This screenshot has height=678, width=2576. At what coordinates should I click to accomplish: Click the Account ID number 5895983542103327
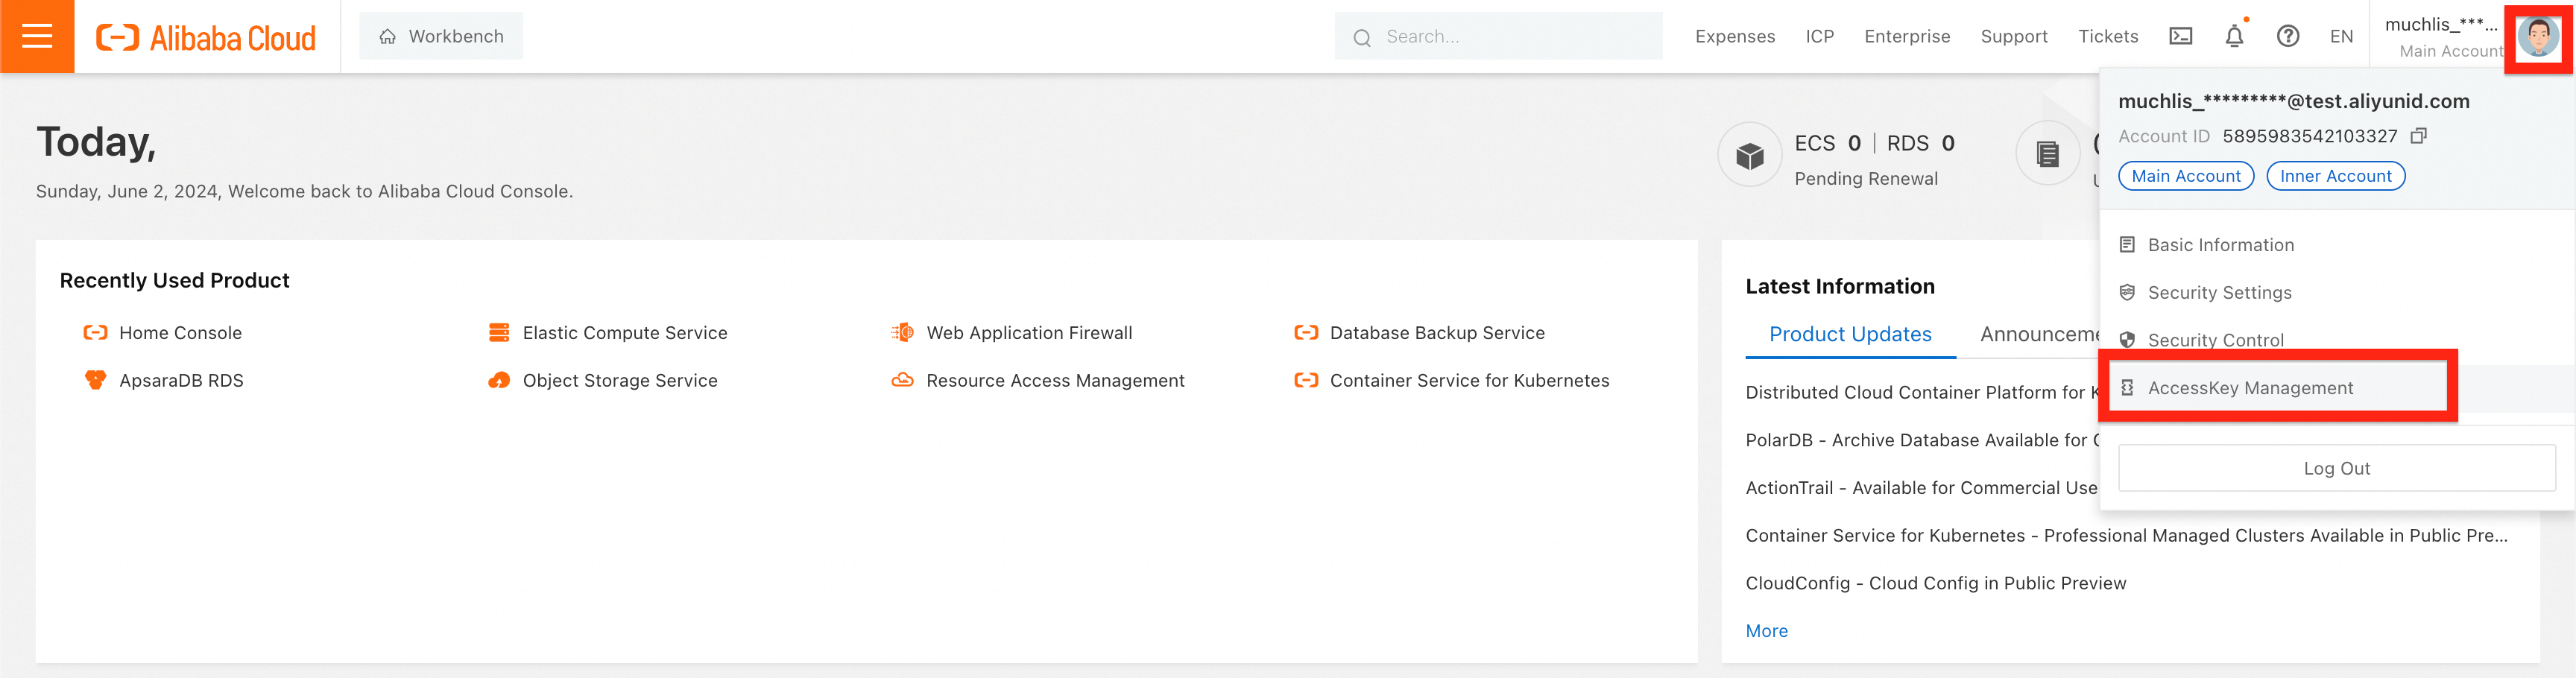point(2309,136)
